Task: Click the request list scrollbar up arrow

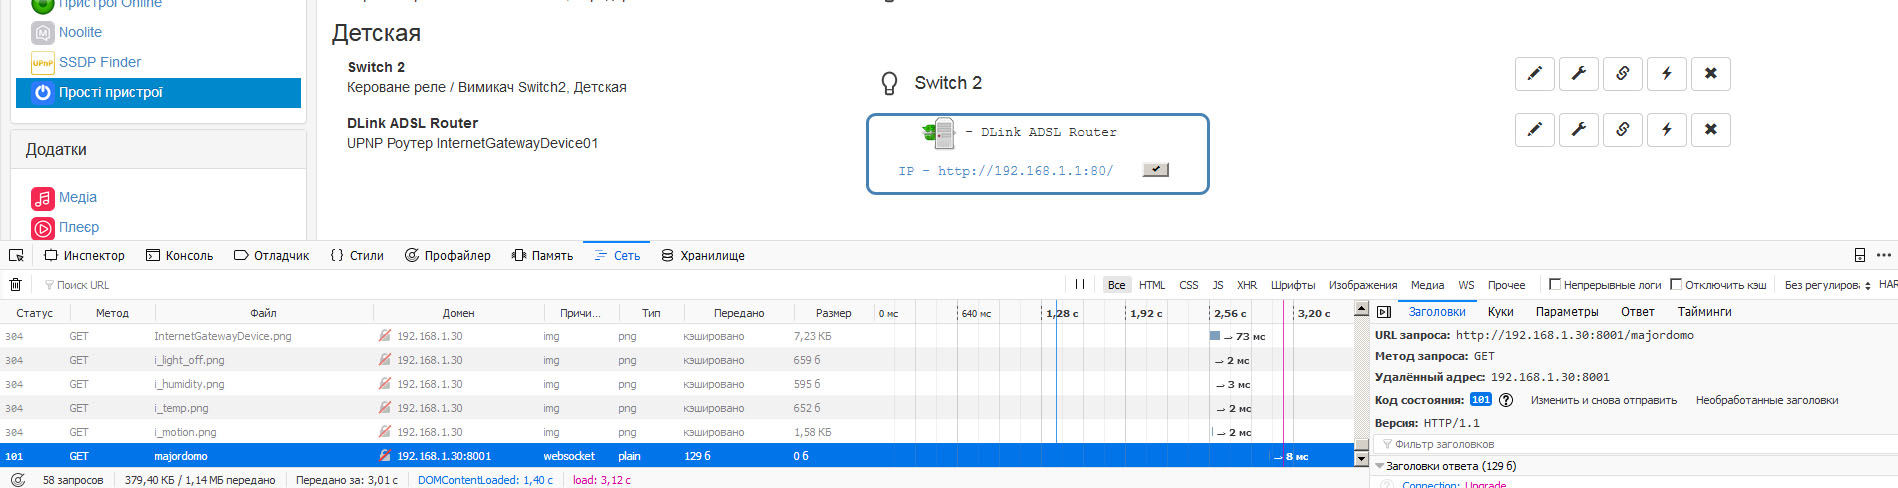Action: click(1361, 308)
